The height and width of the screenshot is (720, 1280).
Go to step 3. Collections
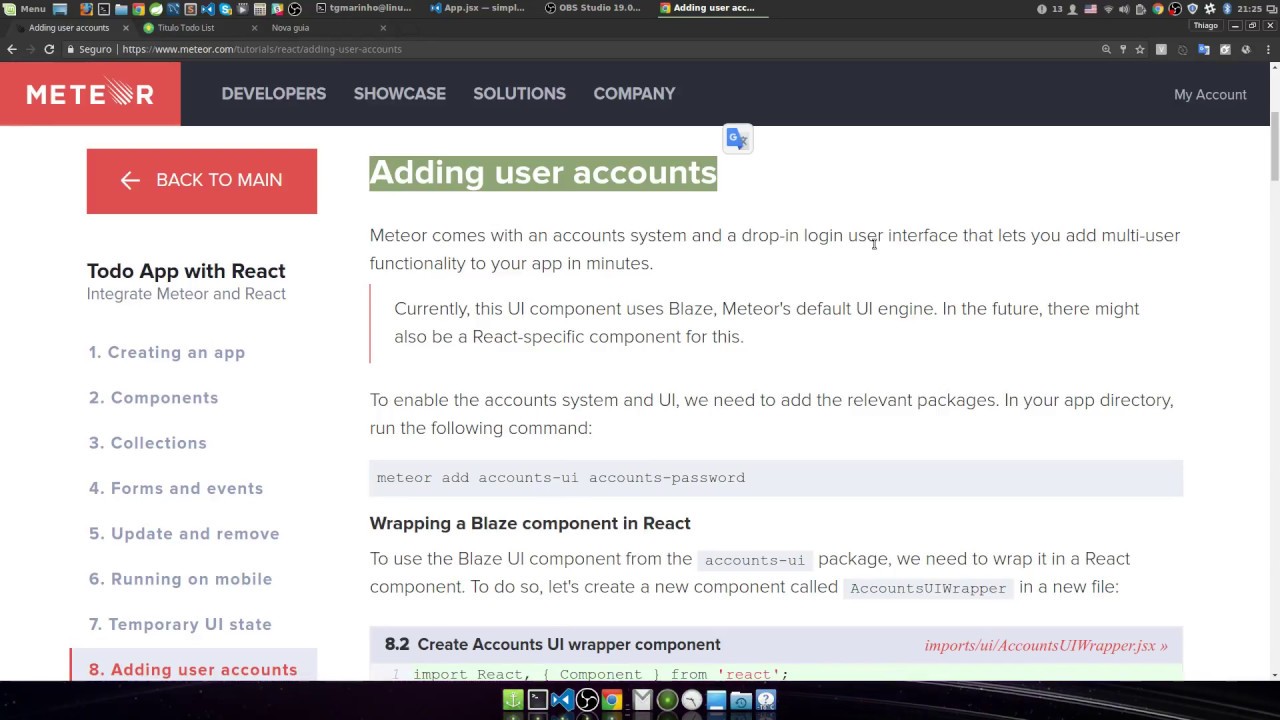pos(148,443)
